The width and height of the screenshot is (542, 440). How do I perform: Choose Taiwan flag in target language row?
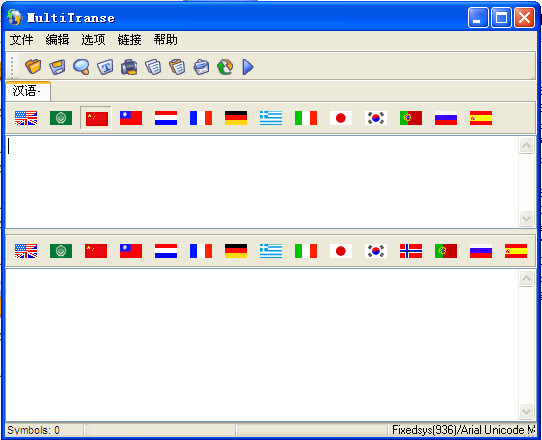coord(131,251)
